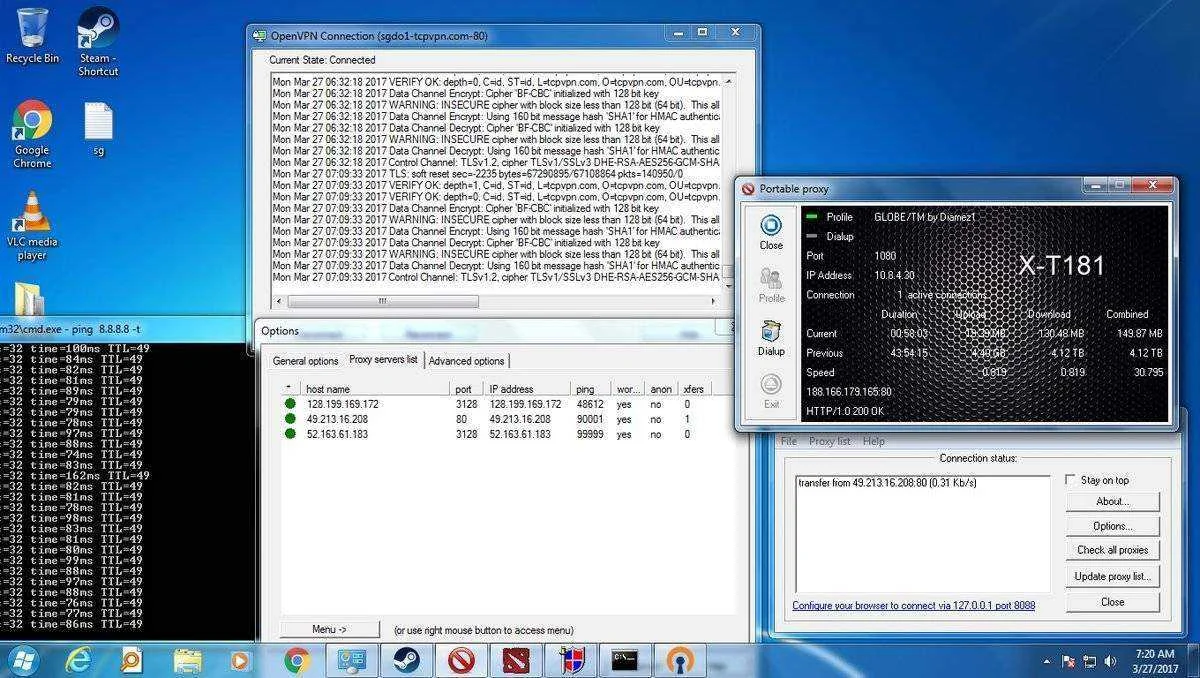
Task: Select the sg file on desktop
Action: [98, 130]
